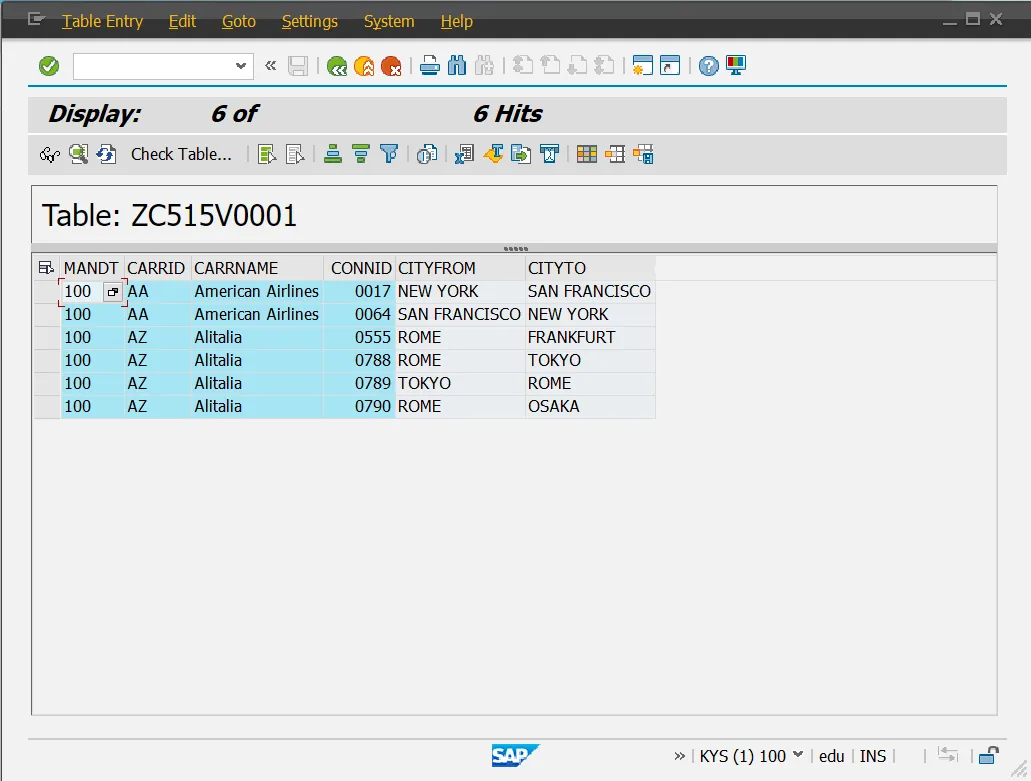Viewport: 1031px width, 781px height.
Task: Click the Find binoculars icon
Action: [x=456, y=66]
